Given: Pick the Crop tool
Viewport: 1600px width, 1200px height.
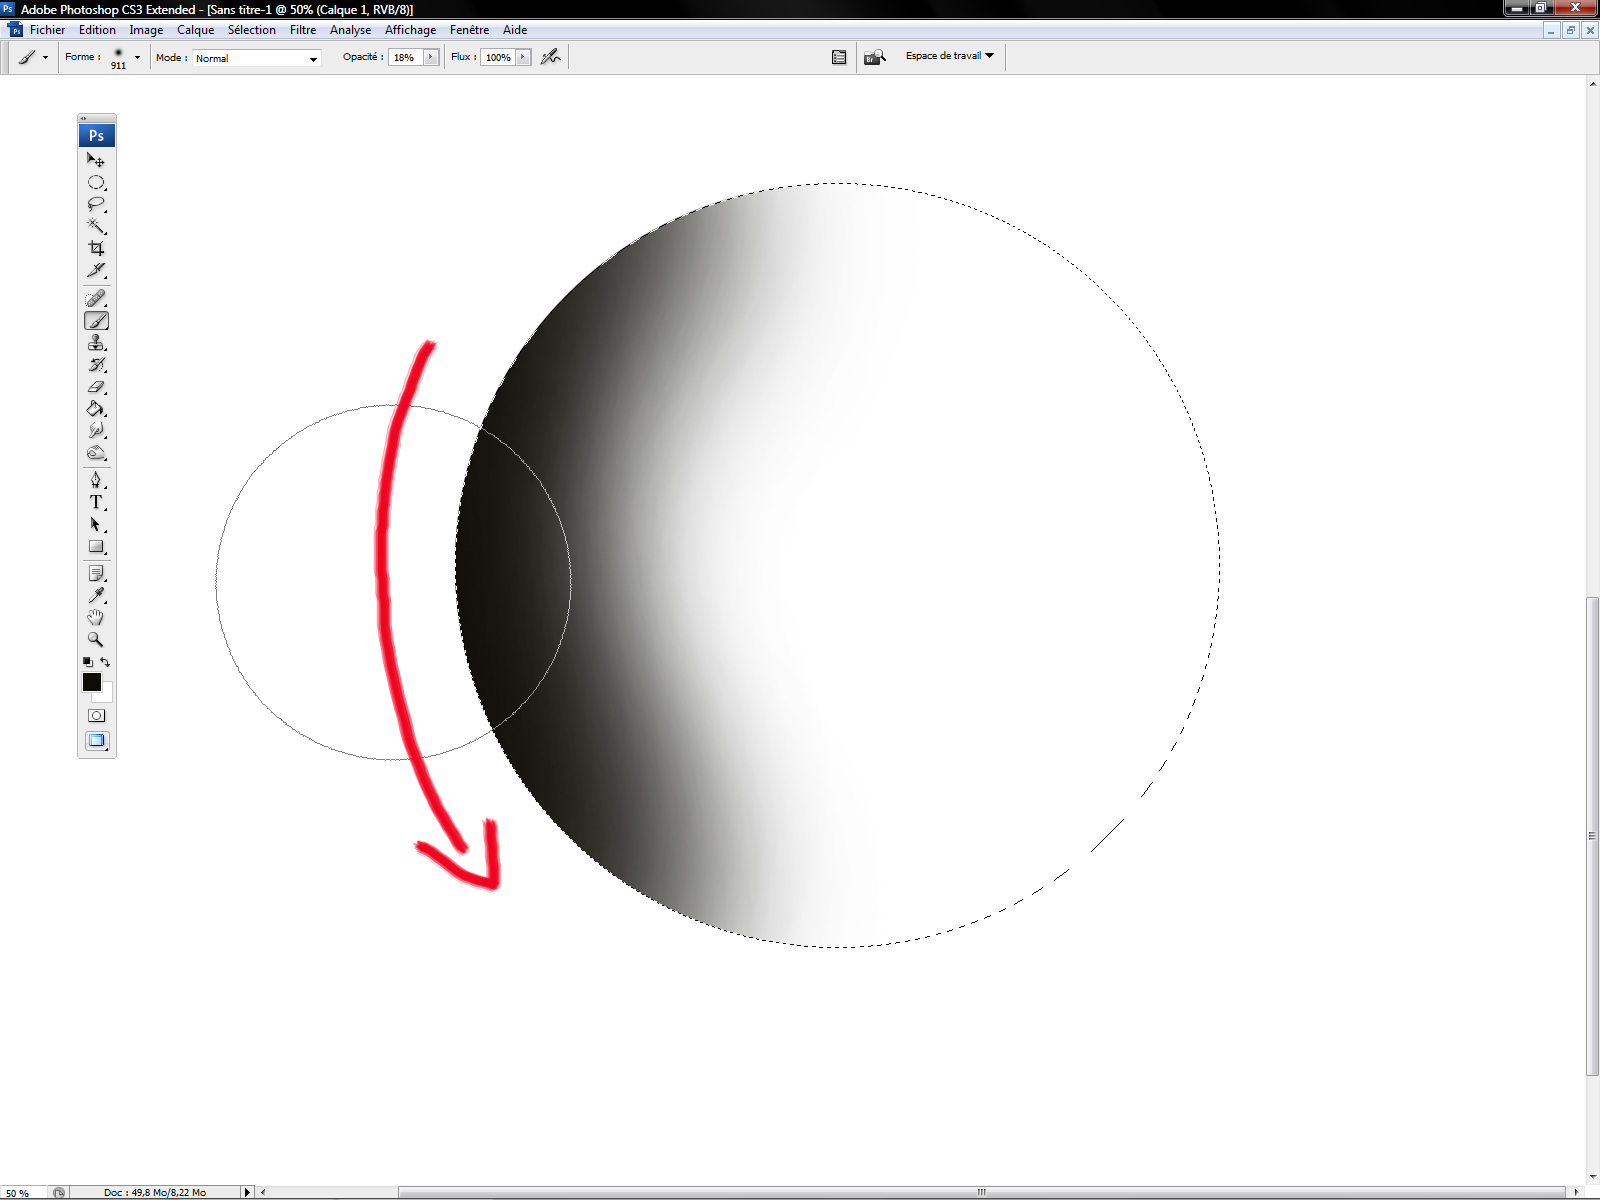Looking at the screenshot, I should (96, 248).
